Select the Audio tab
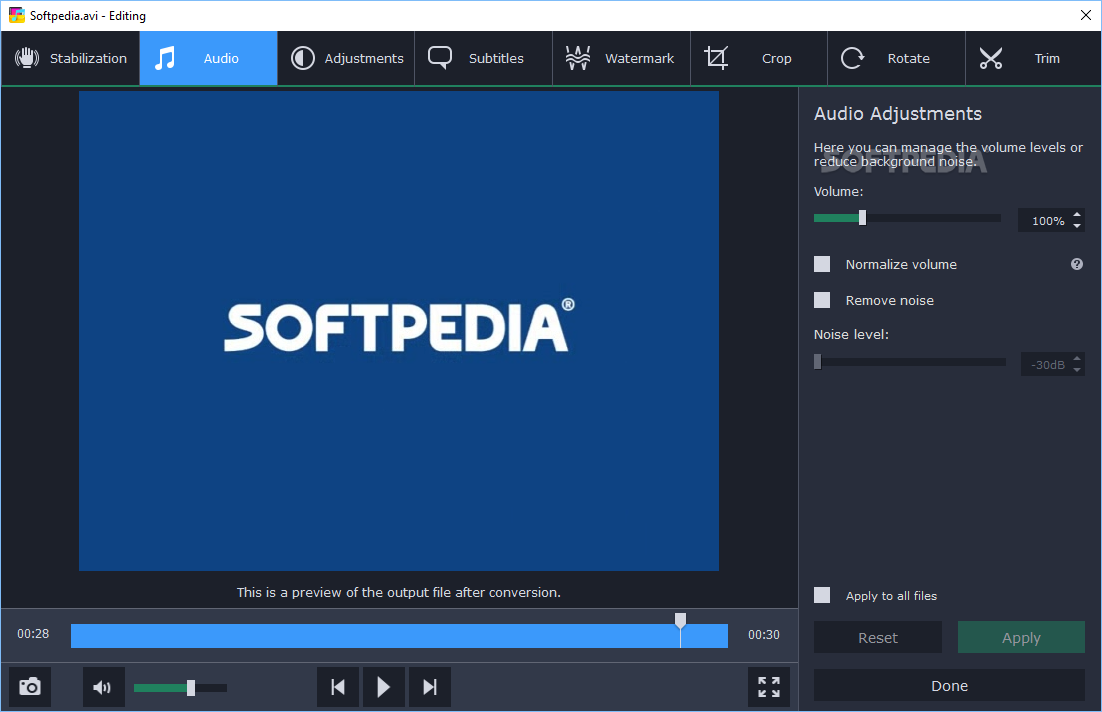Screen dimensions: 1102x712 coord(209,58)
